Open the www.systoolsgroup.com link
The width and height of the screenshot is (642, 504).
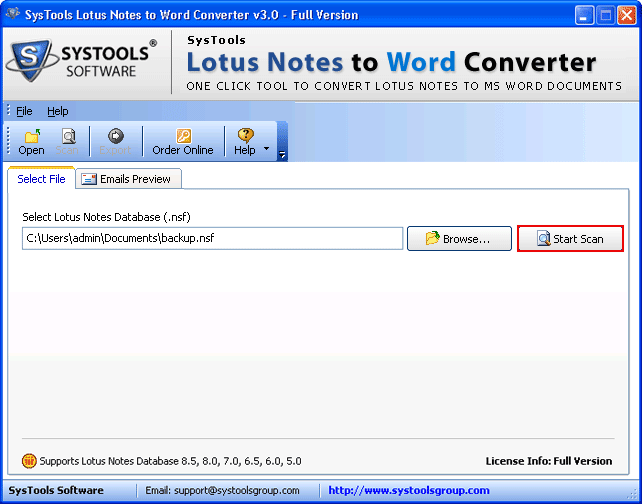pyautogui.click(x=409, y=490)
